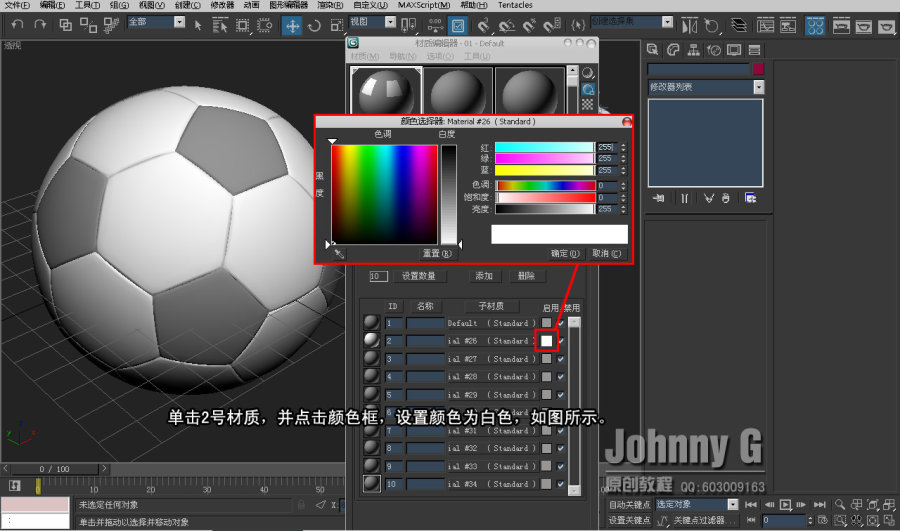Image resolution: width=900 pixels, height=531 pixels.
Task: Open the Modify command panel tab
Action: (673, 50)
